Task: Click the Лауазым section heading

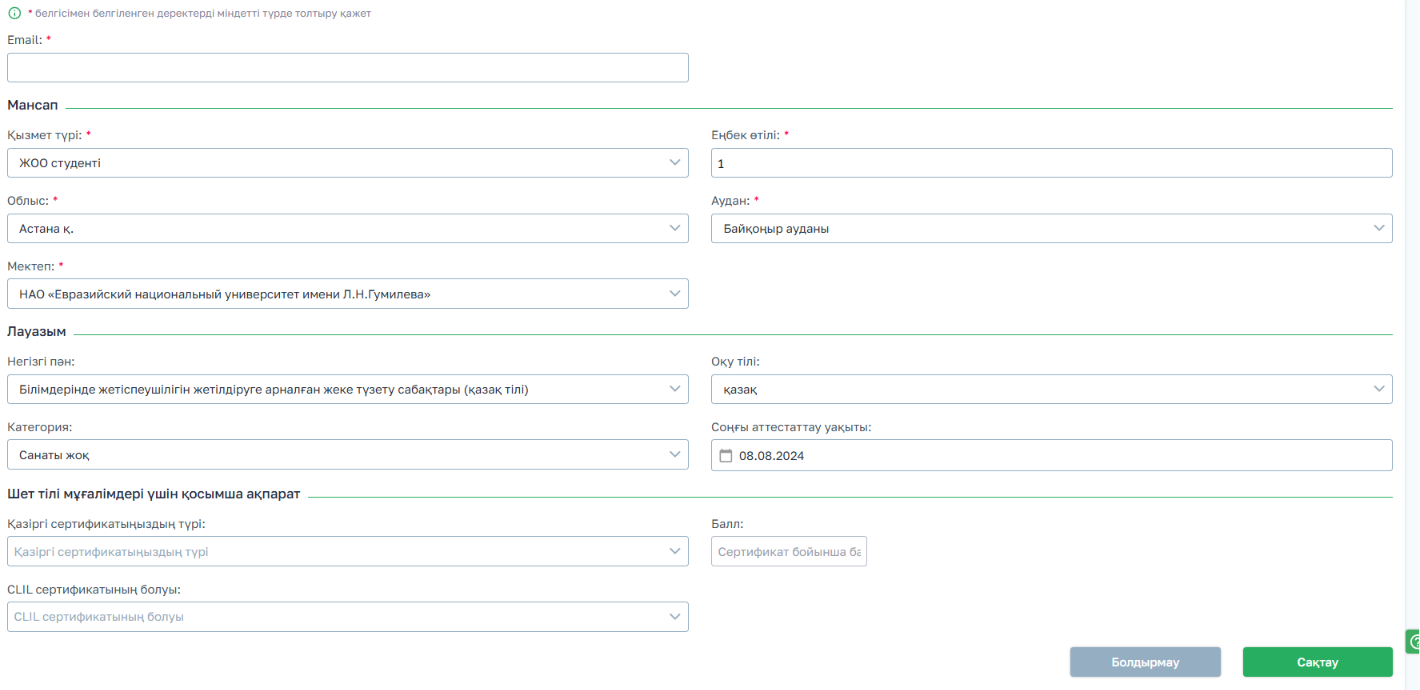Action: [37, 331]
